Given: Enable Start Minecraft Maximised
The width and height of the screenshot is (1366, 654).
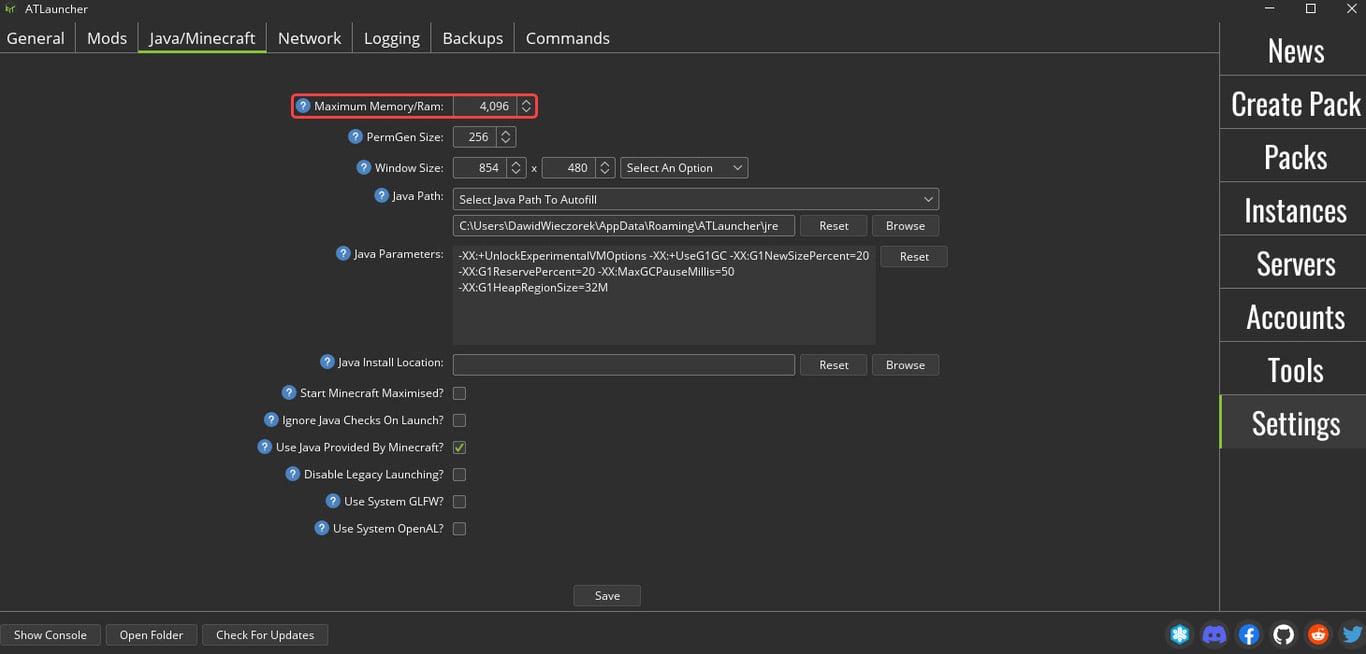Looking at the screenshot, I should click(459, 393).
